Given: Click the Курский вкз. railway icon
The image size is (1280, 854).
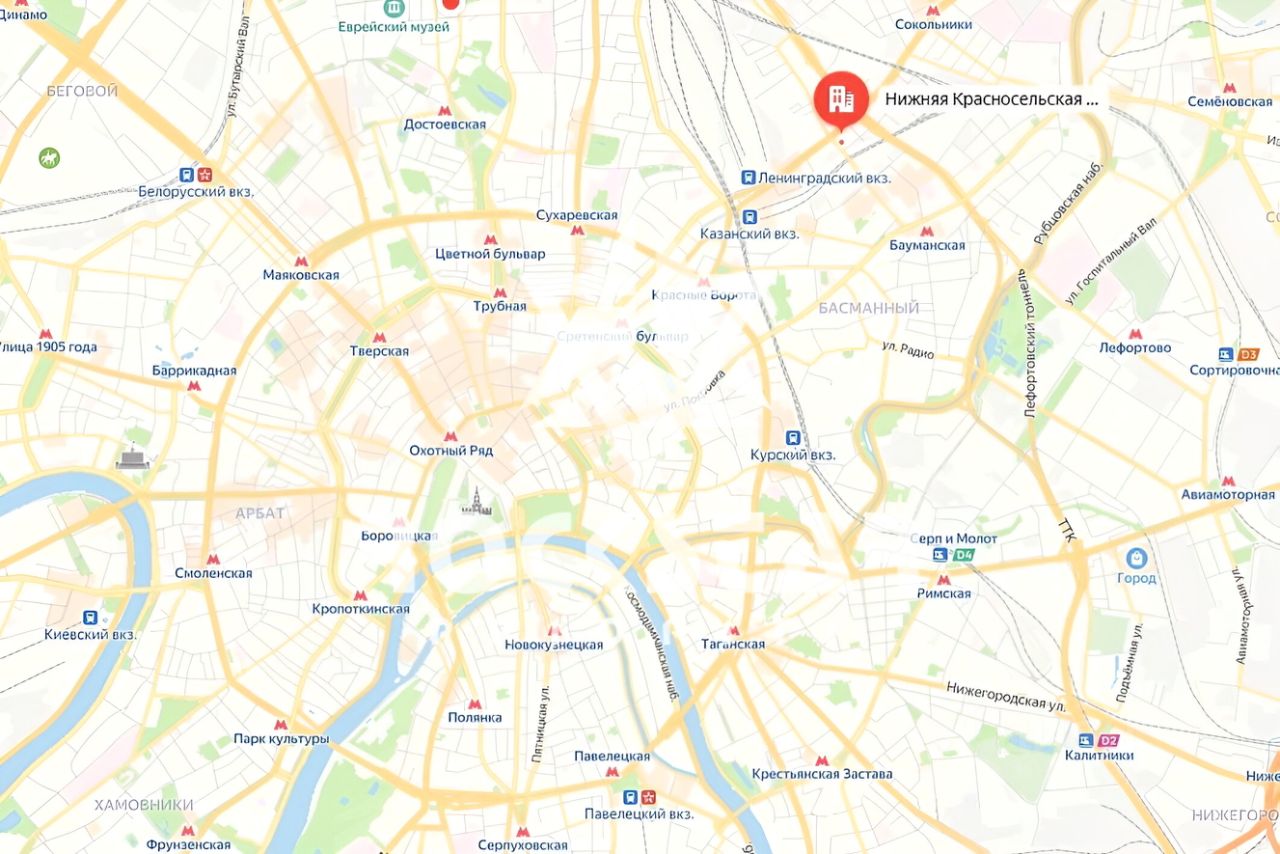Looking at the screenshot, I should click(792, 437).
